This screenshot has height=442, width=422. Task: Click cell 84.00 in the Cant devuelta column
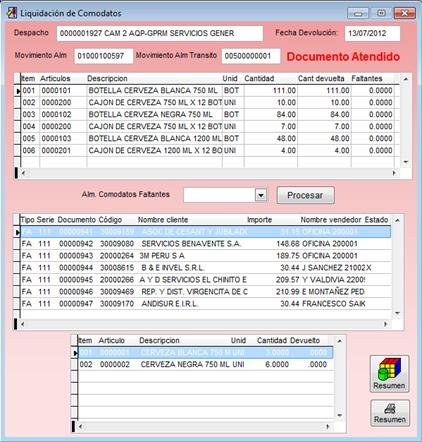click(340, 115)
